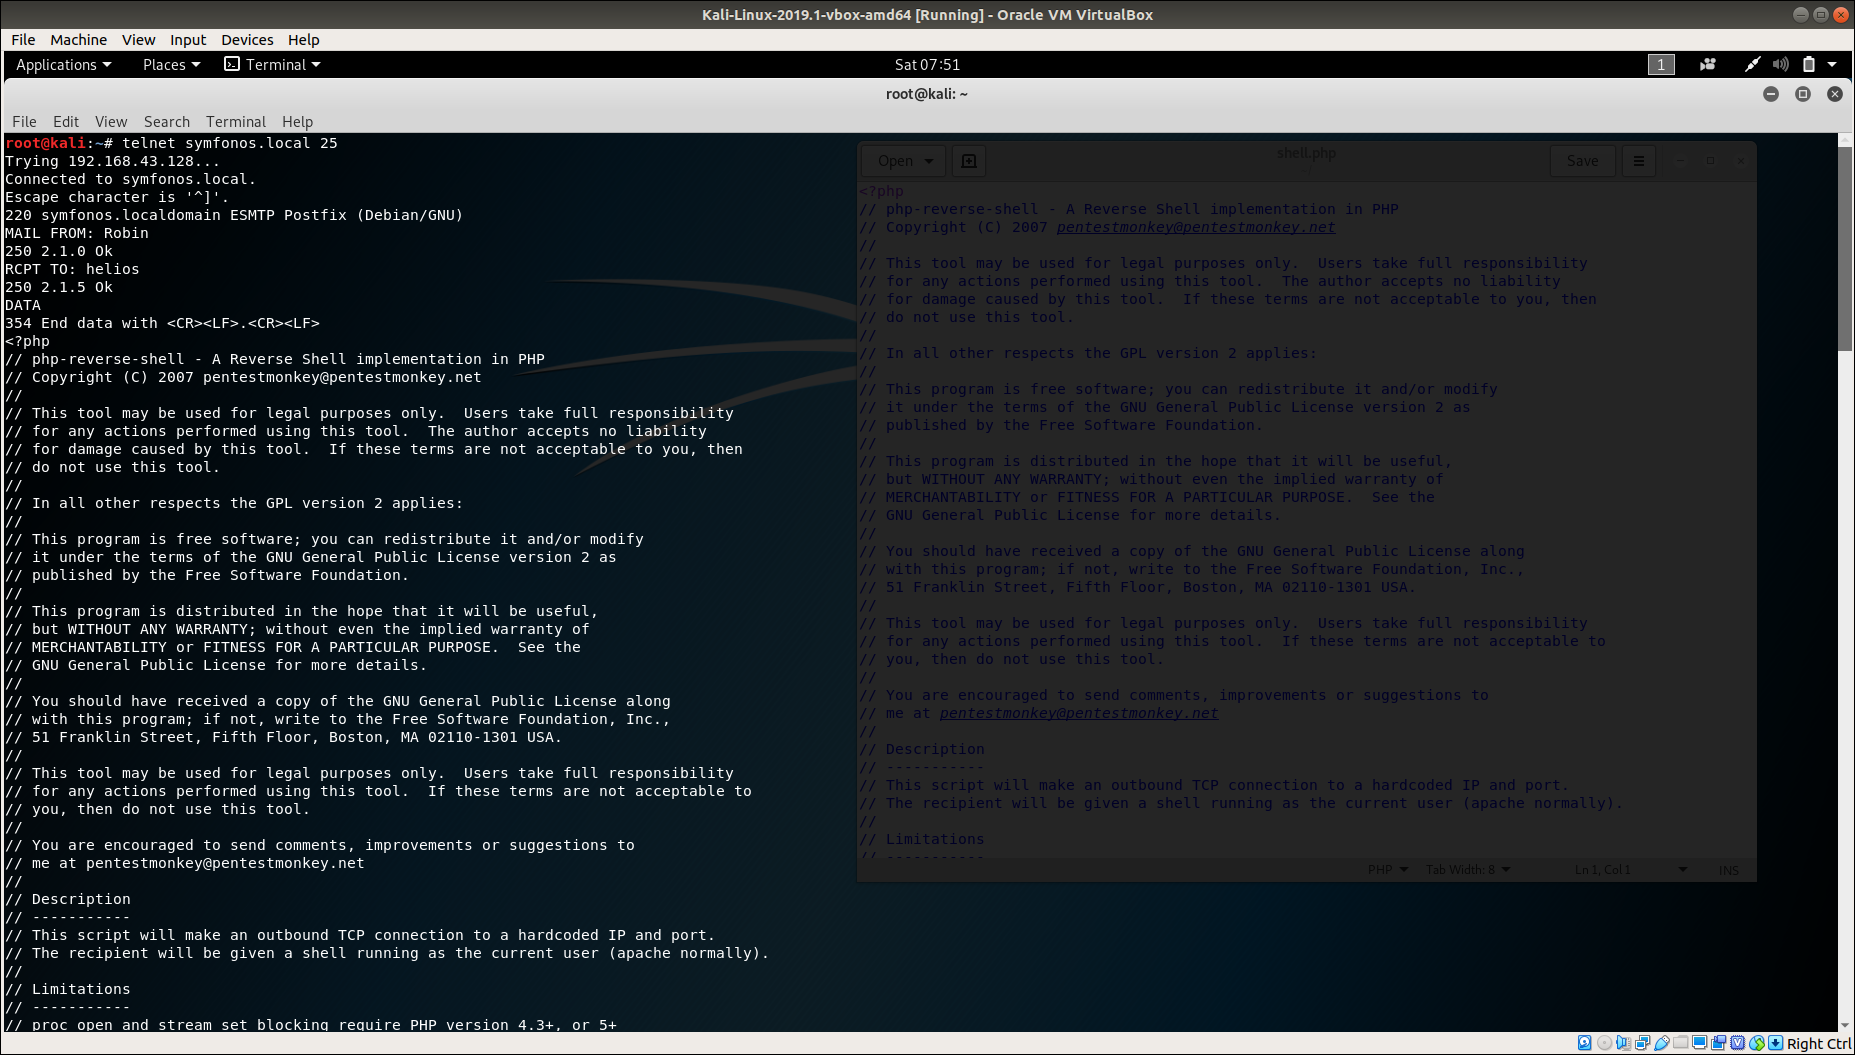Open the terminal's Help menu

coord(297,122)
